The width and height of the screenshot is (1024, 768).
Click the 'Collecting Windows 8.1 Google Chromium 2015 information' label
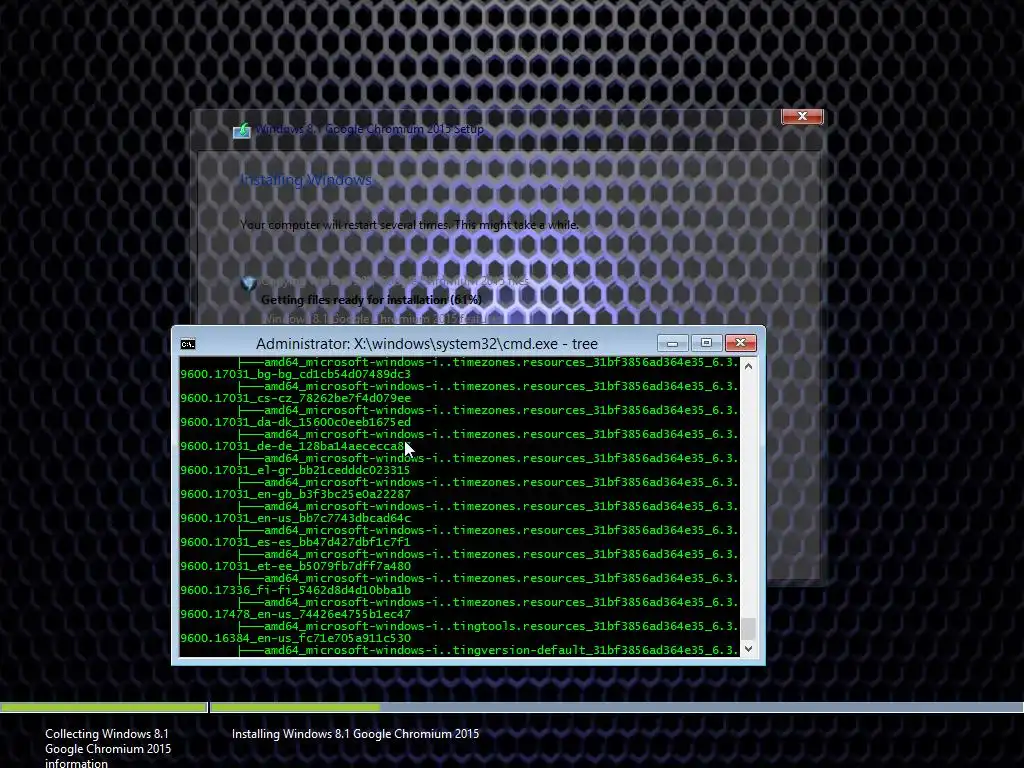point(108,748)
